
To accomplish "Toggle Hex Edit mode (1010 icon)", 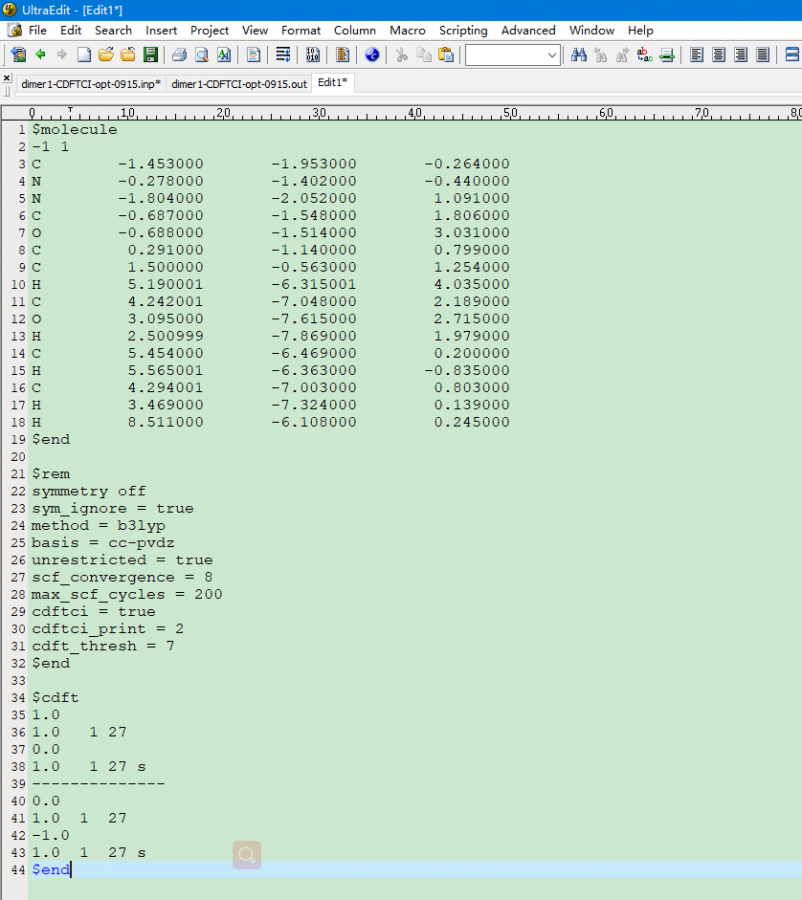I will pyautogui.click(x=313, y=55).
